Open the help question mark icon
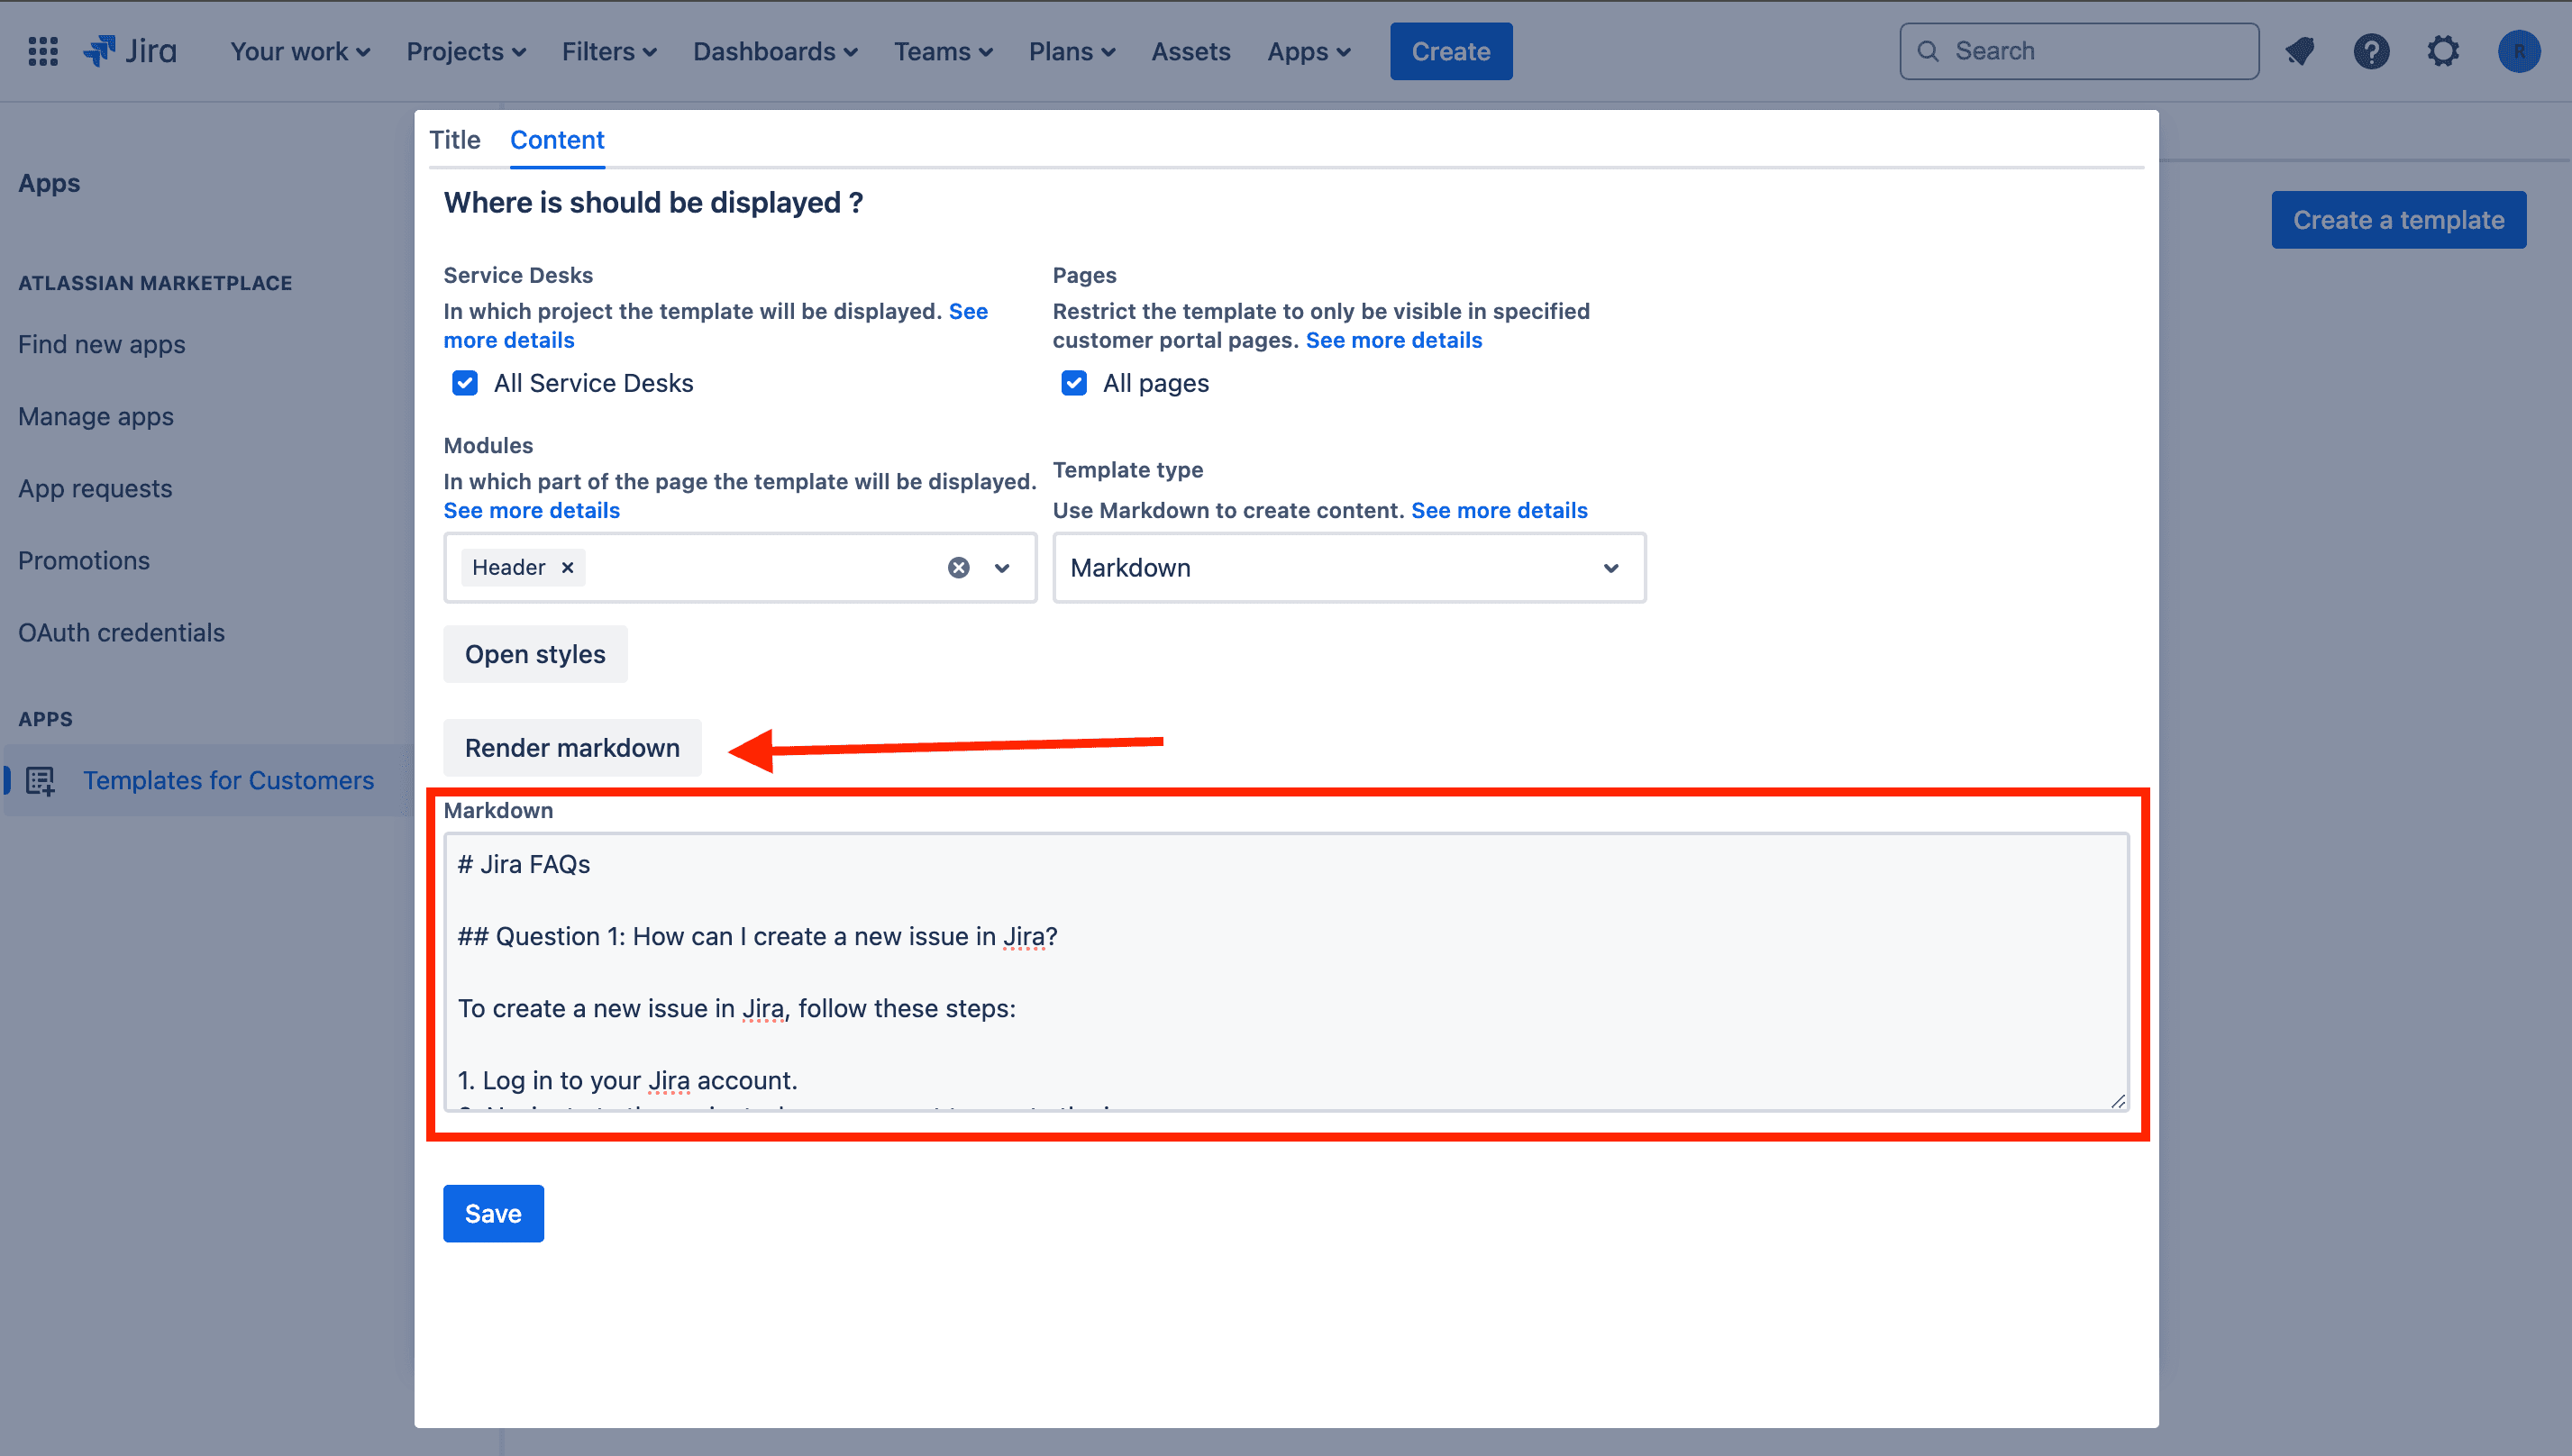The height and width of the screenshot is (1456, 2572). click(2371, 51)
